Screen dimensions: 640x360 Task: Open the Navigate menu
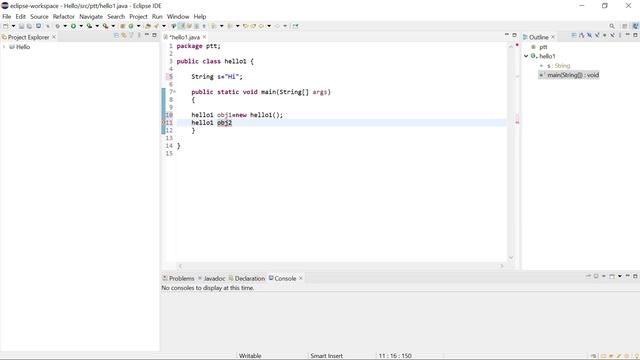pyautogui.click(x=91, y=17)
